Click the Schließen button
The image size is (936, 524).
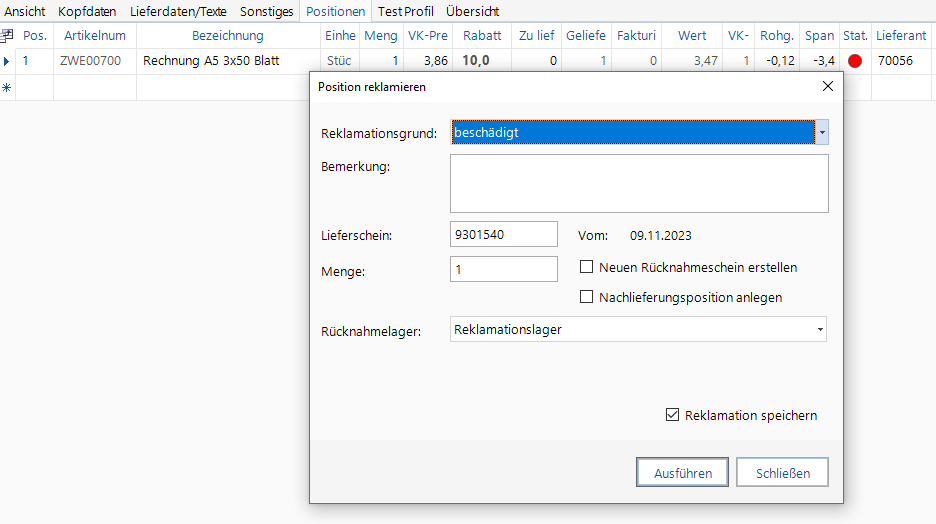click(x=782, y=473)
